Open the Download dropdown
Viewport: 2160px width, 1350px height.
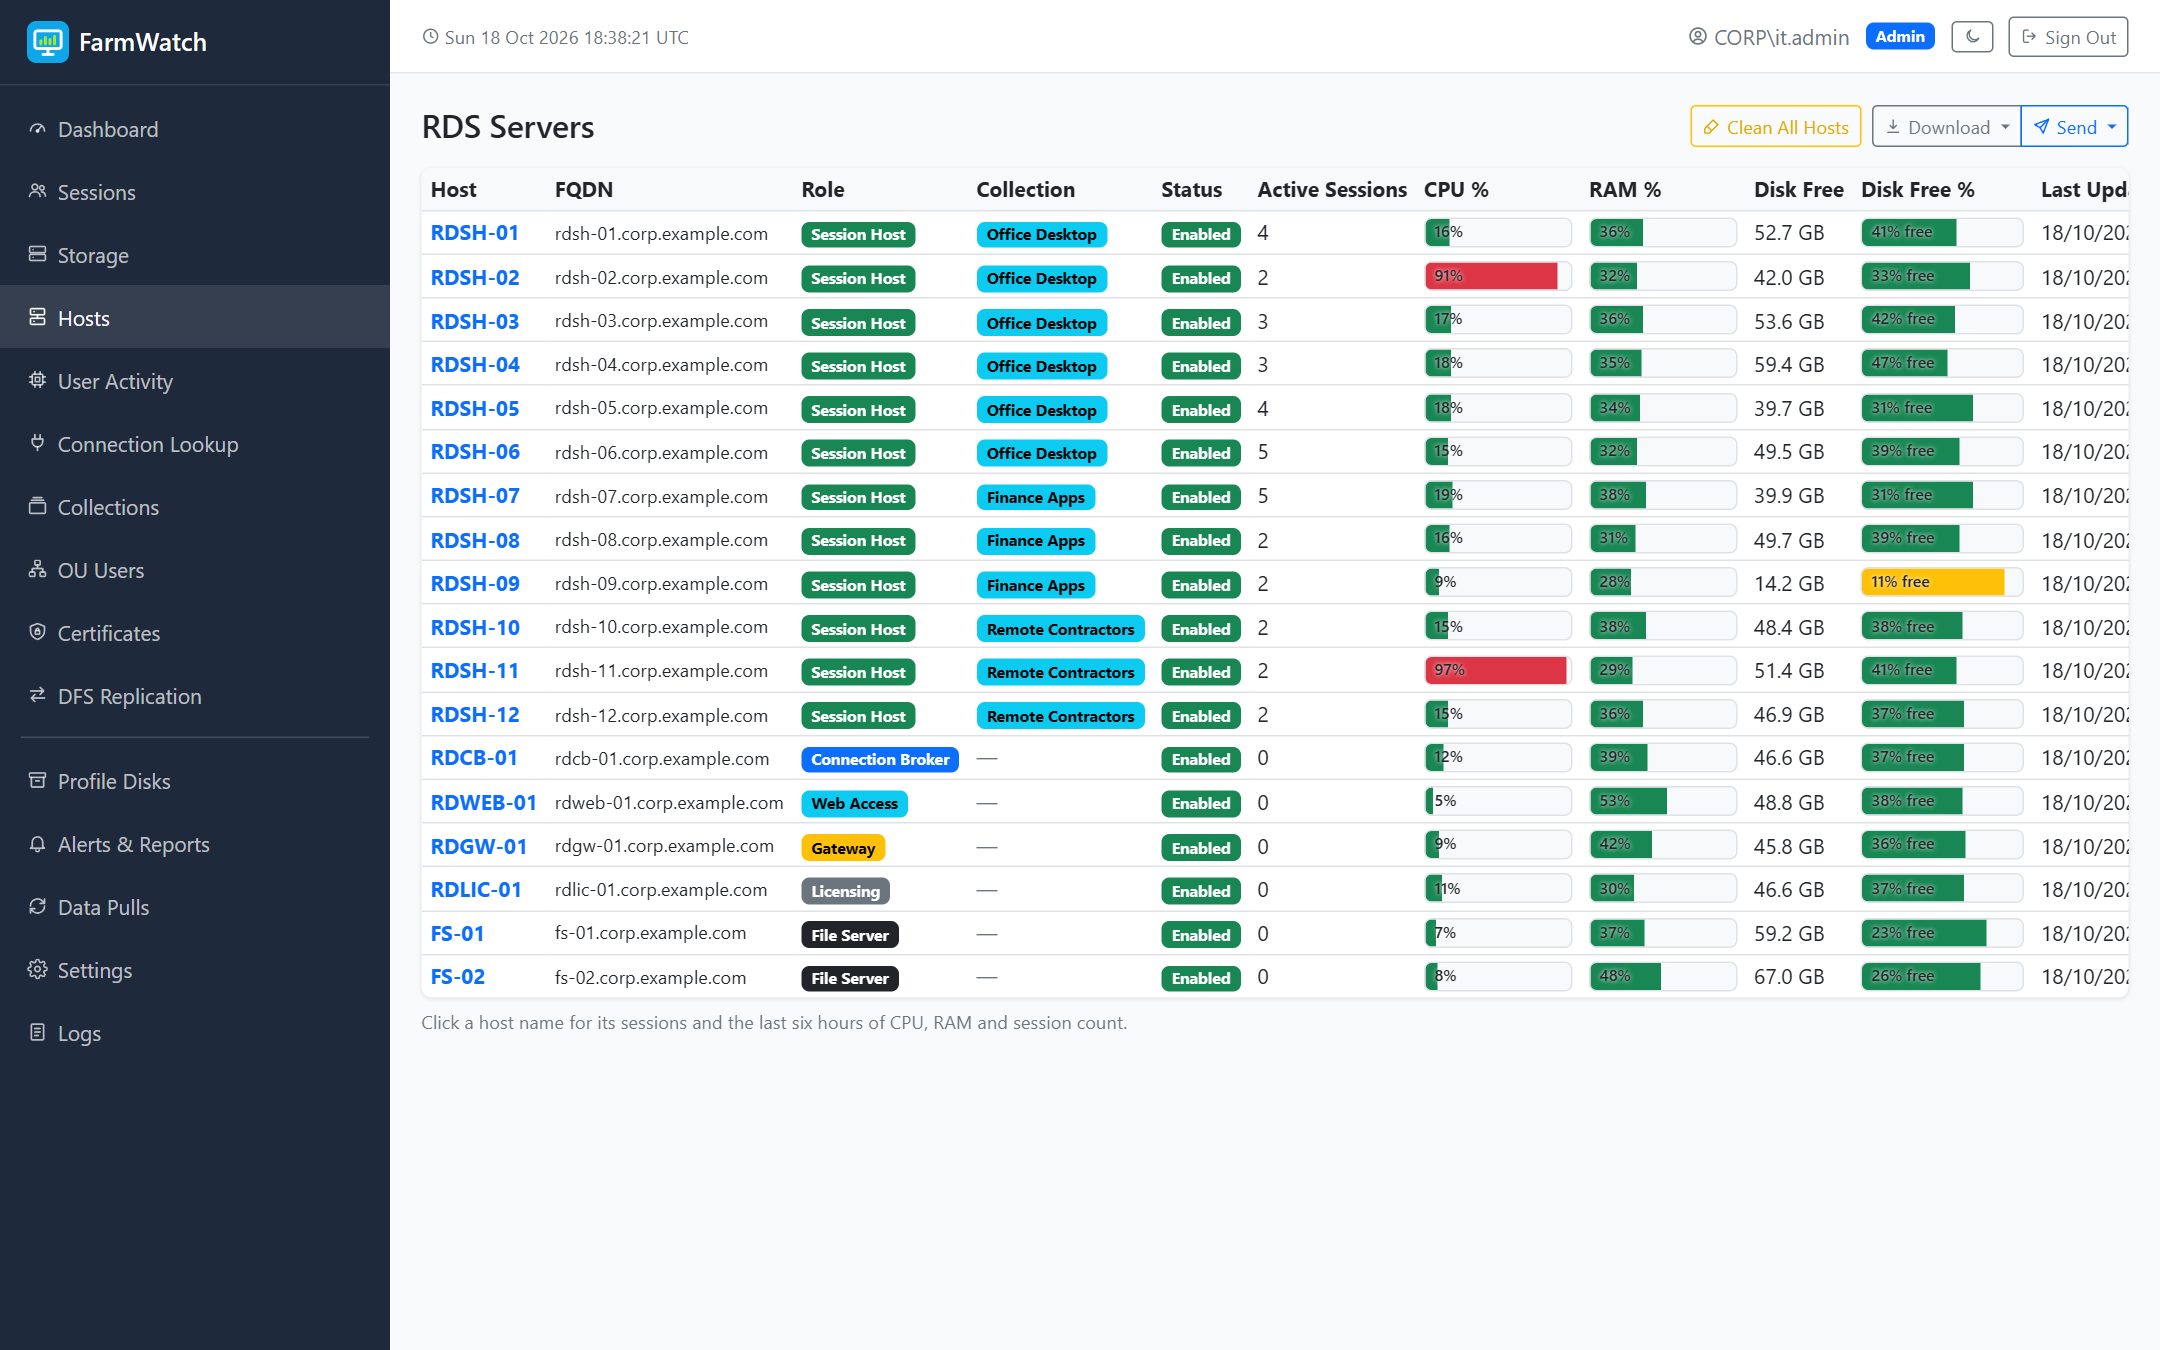coord(1946,127)
